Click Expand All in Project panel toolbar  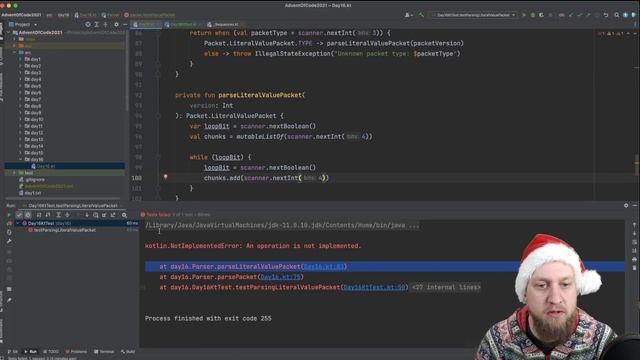(97, 24)
